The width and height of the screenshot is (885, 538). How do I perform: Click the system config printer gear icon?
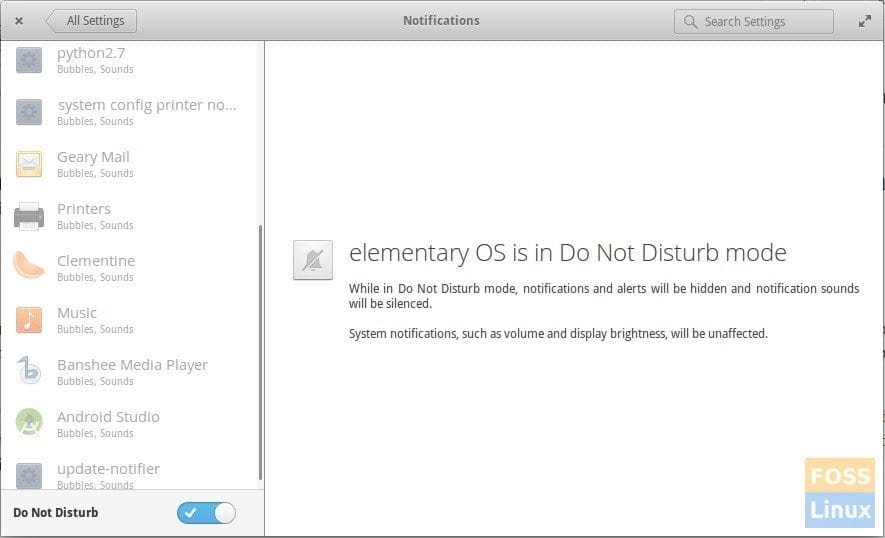click(29, 112)
